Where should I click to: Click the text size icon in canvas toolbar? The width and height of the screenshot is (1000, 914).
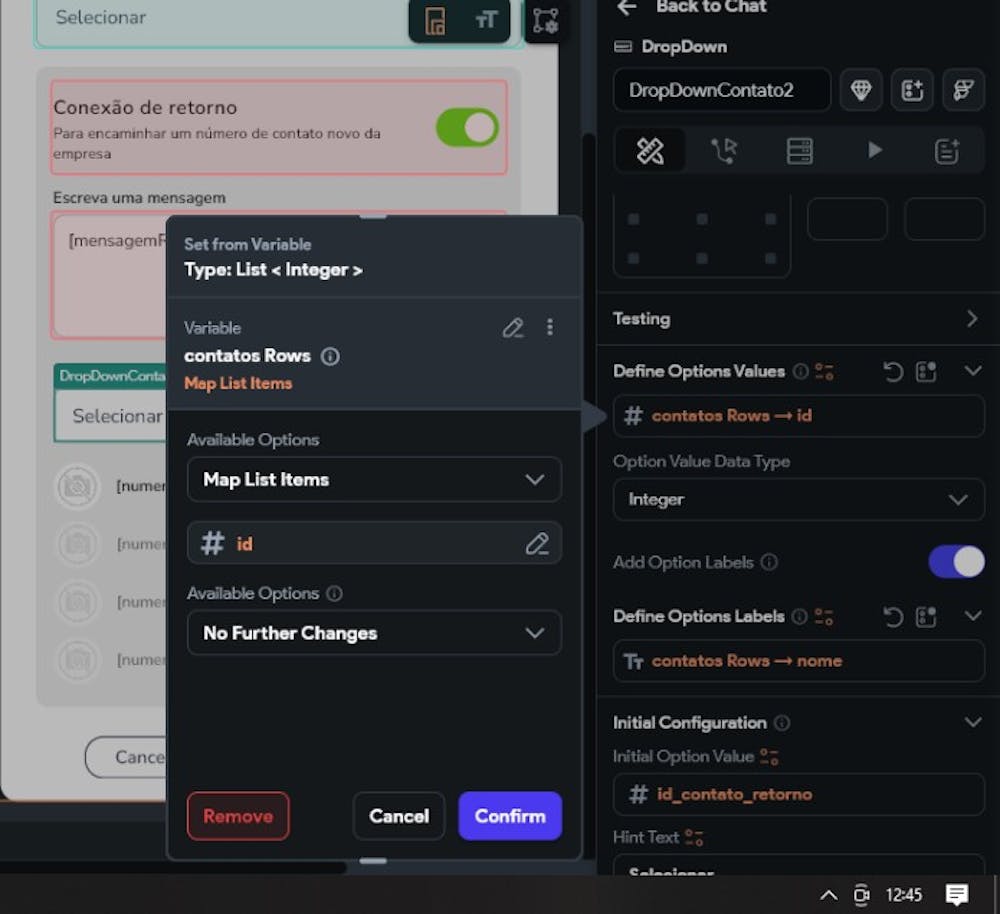coord(485,20)
